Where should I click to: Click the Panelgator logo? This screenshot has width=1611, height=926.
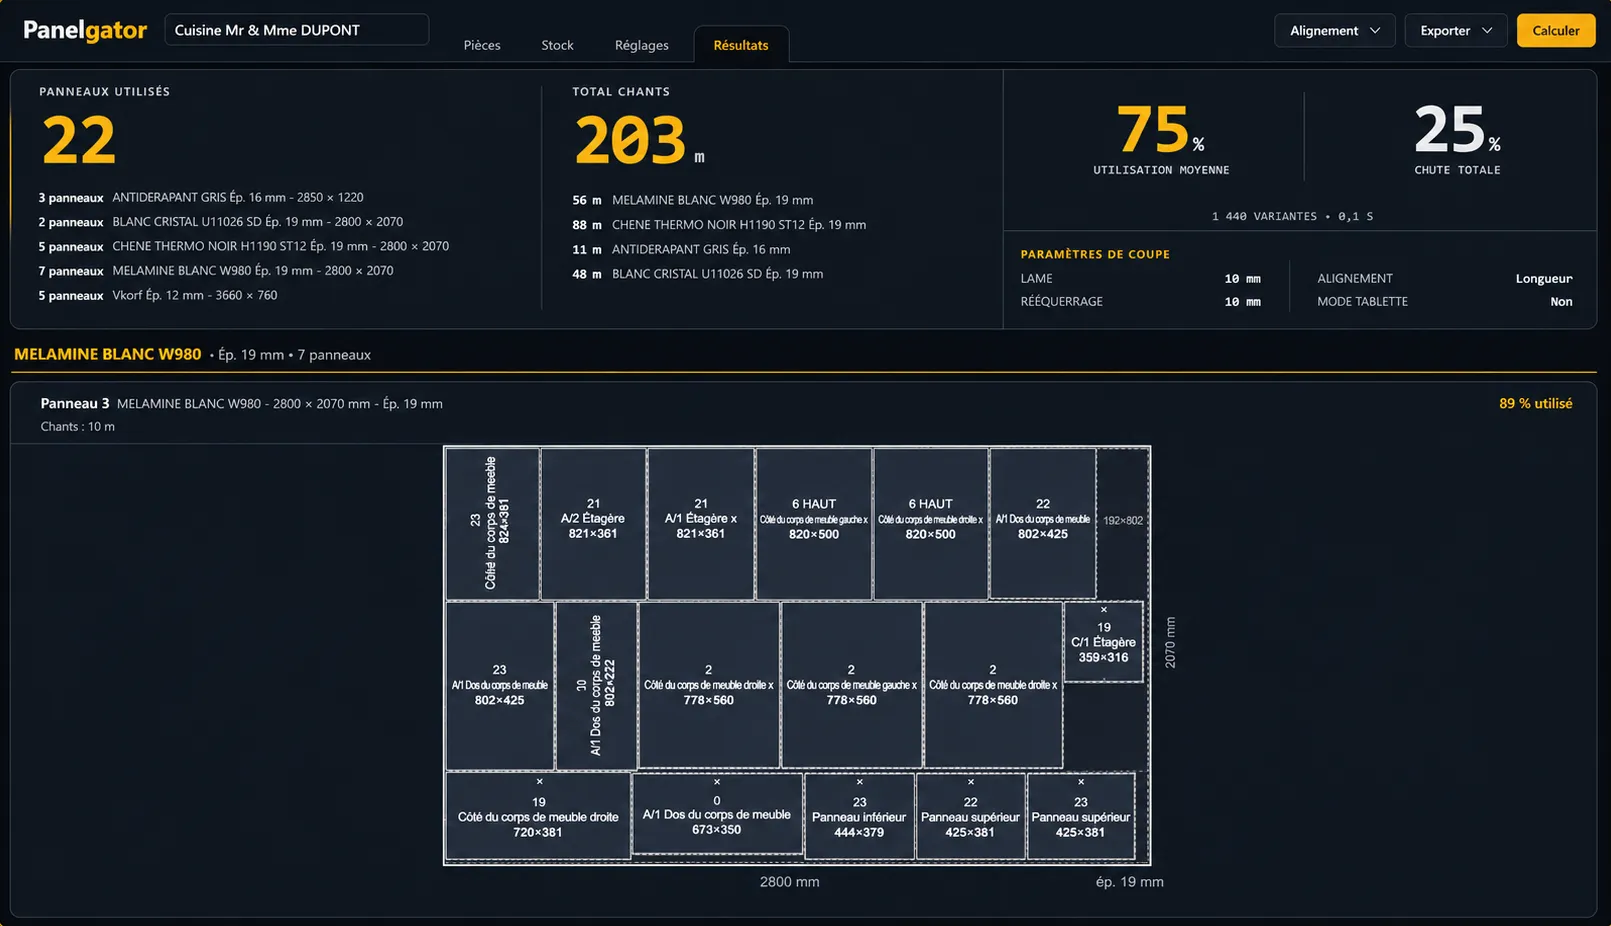[x=85, y=30]
